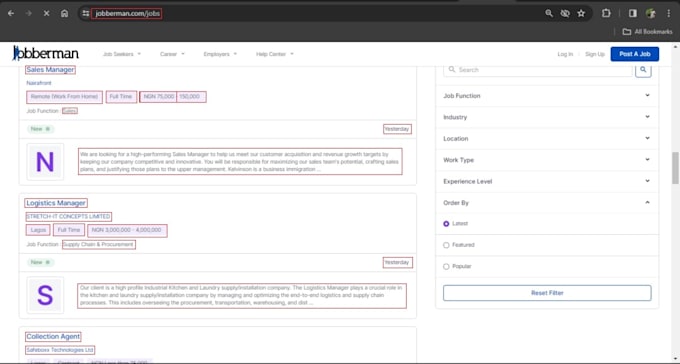The width and height of the screenshot is (680, 364).
Task: Click Yesterday date on Logistics Manager card
Action: pyautogui.click(x=397, y=262)
